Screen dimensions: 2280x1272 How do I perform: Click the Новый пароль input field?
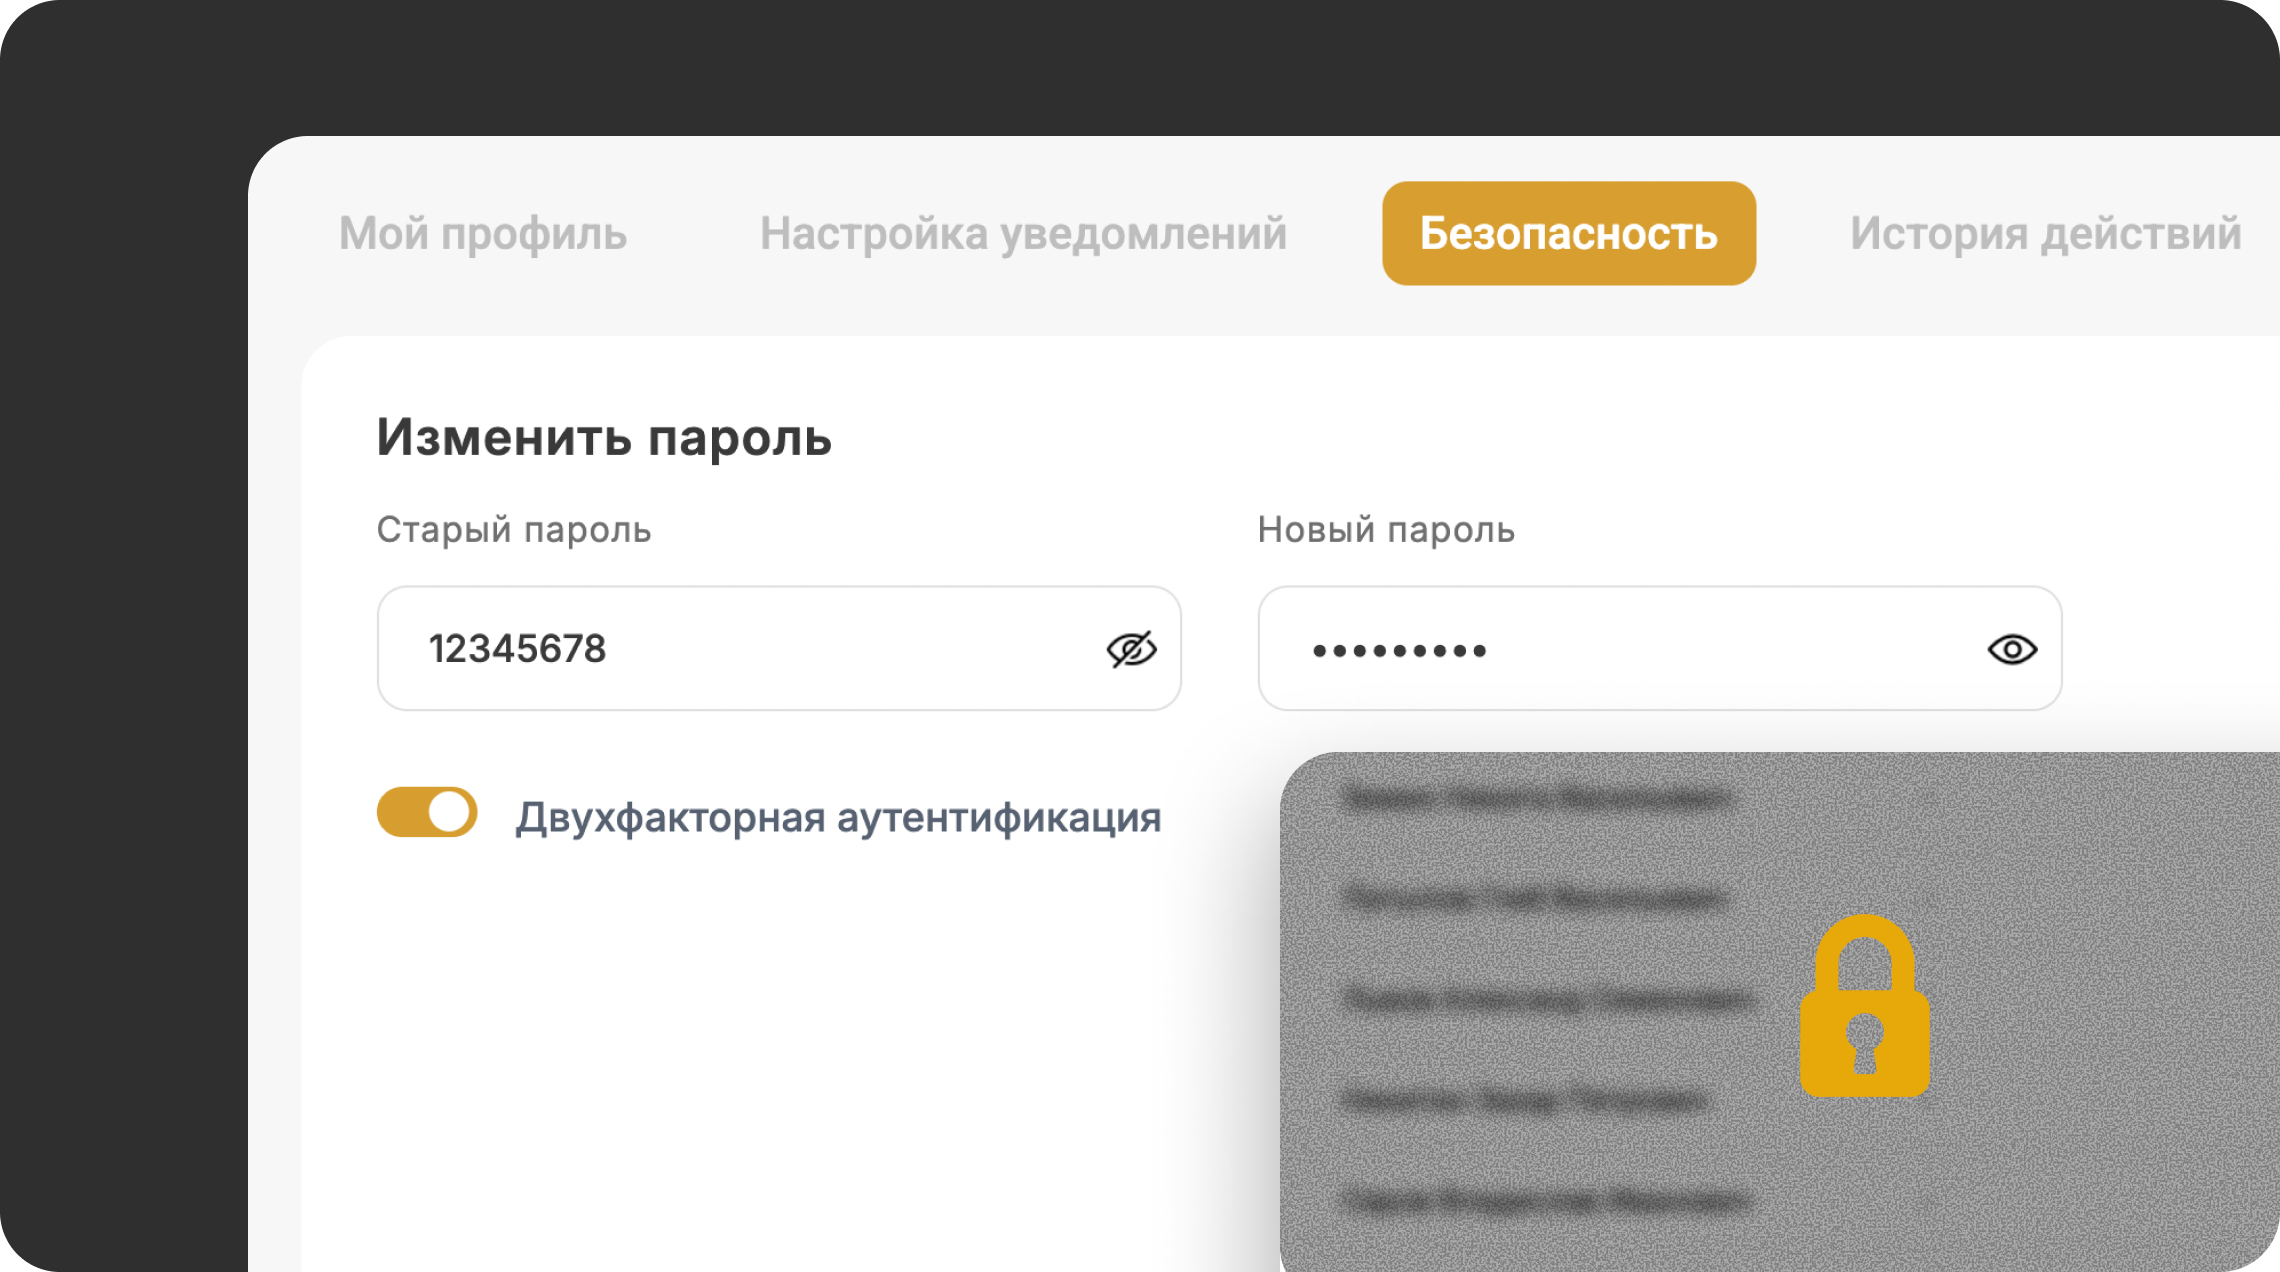click(x=1660, y=648)
